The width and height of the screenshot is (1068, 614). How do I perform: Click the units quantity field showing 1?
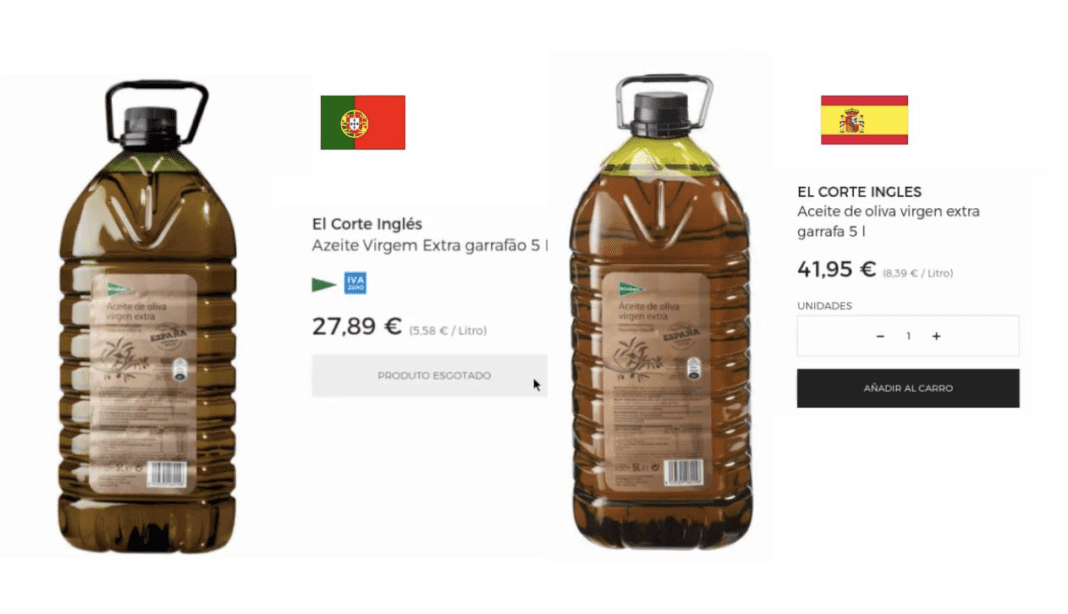click(x=908, y=336)
